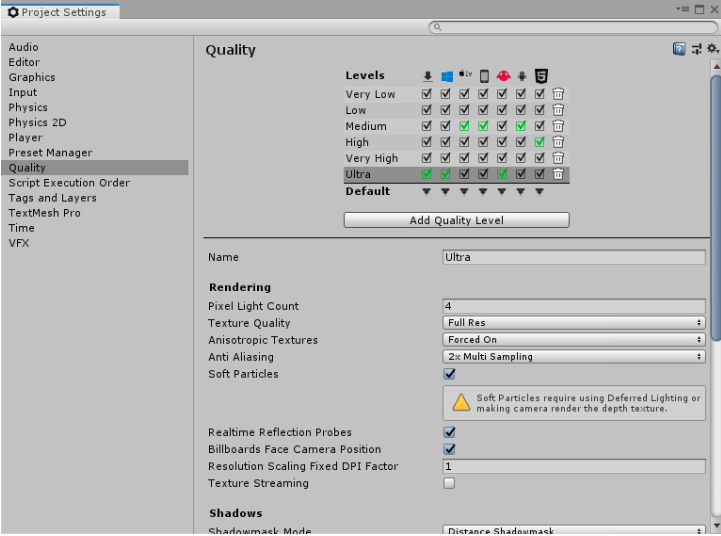Toggle Realtime Reflection Probes checkbox
Viewport: 721px width, 536px height.
tap(449, 432)
